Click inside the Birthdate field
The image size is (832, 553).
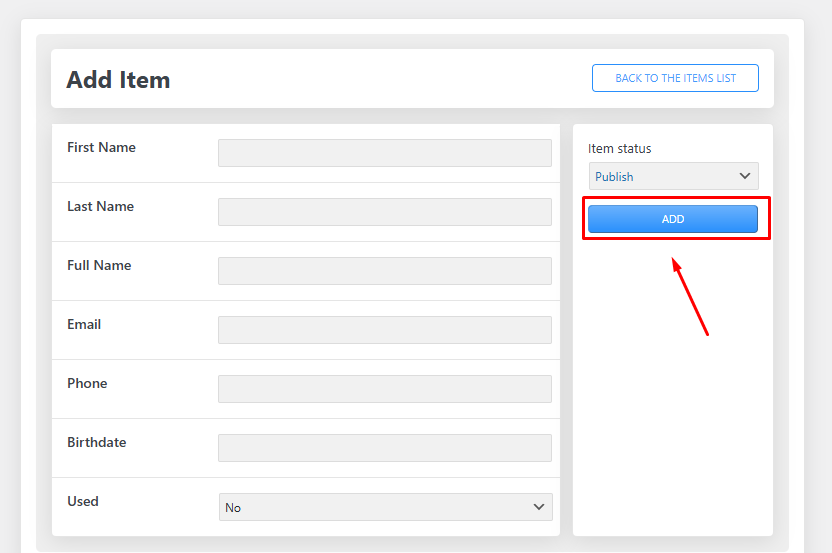tap(385, 448)
